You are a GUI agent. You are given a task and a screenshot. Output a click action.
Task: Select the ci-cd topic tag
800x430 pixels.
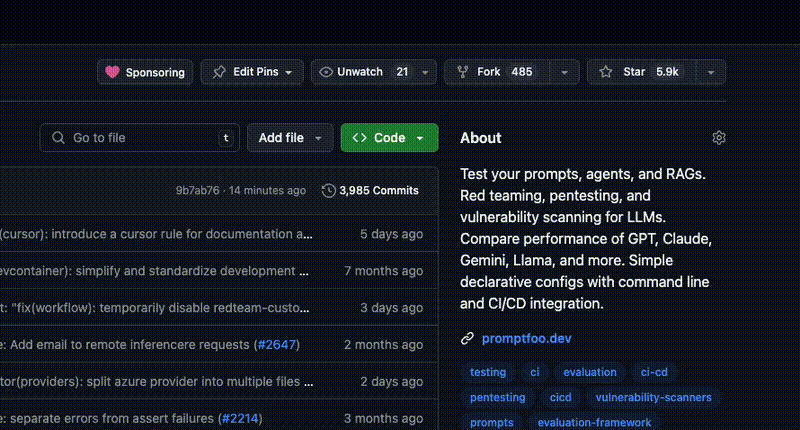[654, 372]
